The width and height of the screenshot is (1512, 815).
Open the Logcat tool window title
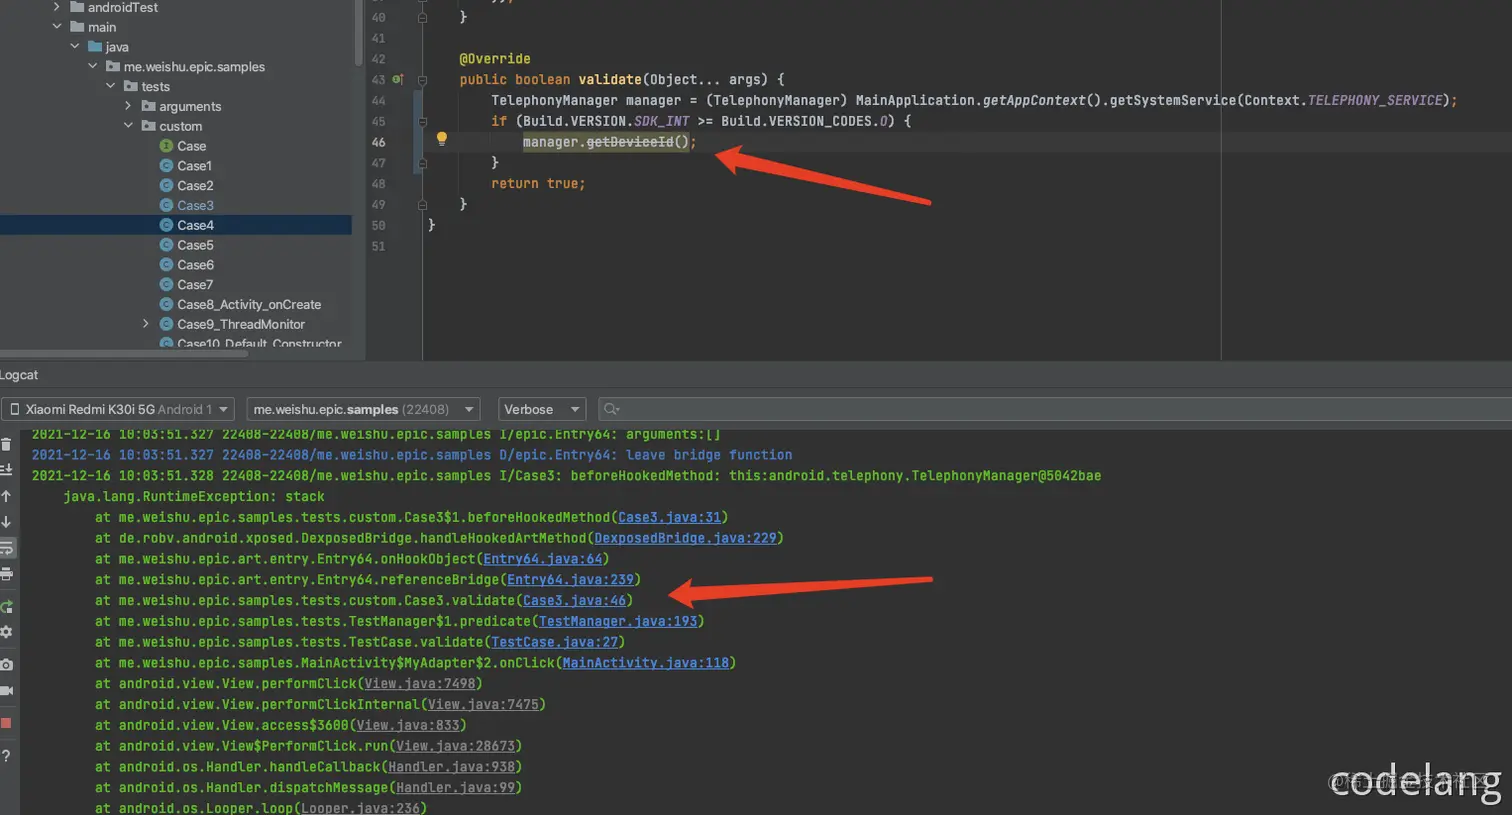point(19,375)
